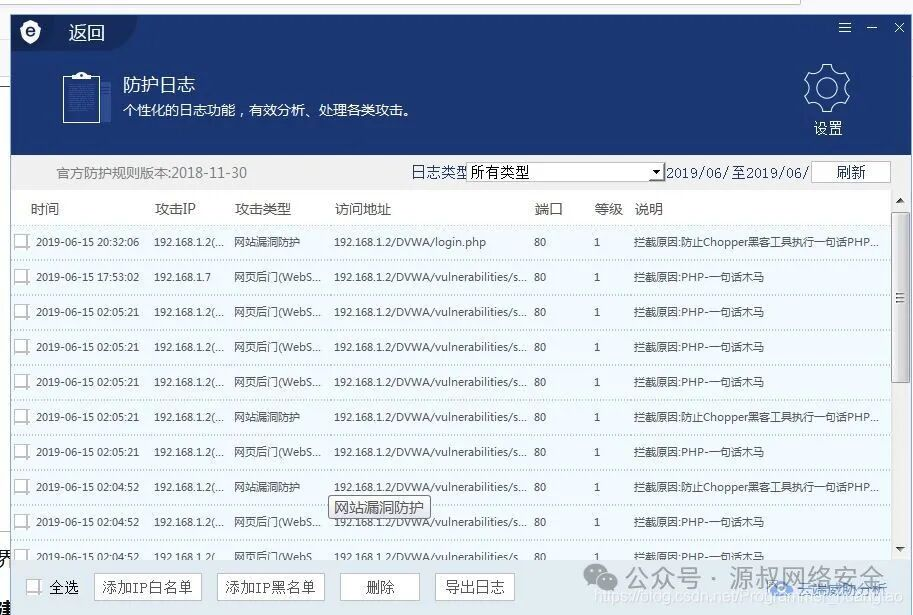Click level 1 in the 20:32:06 row
The width and height of the screenshot is (913, 615).
pyautogui.click(x=597, y=242)
